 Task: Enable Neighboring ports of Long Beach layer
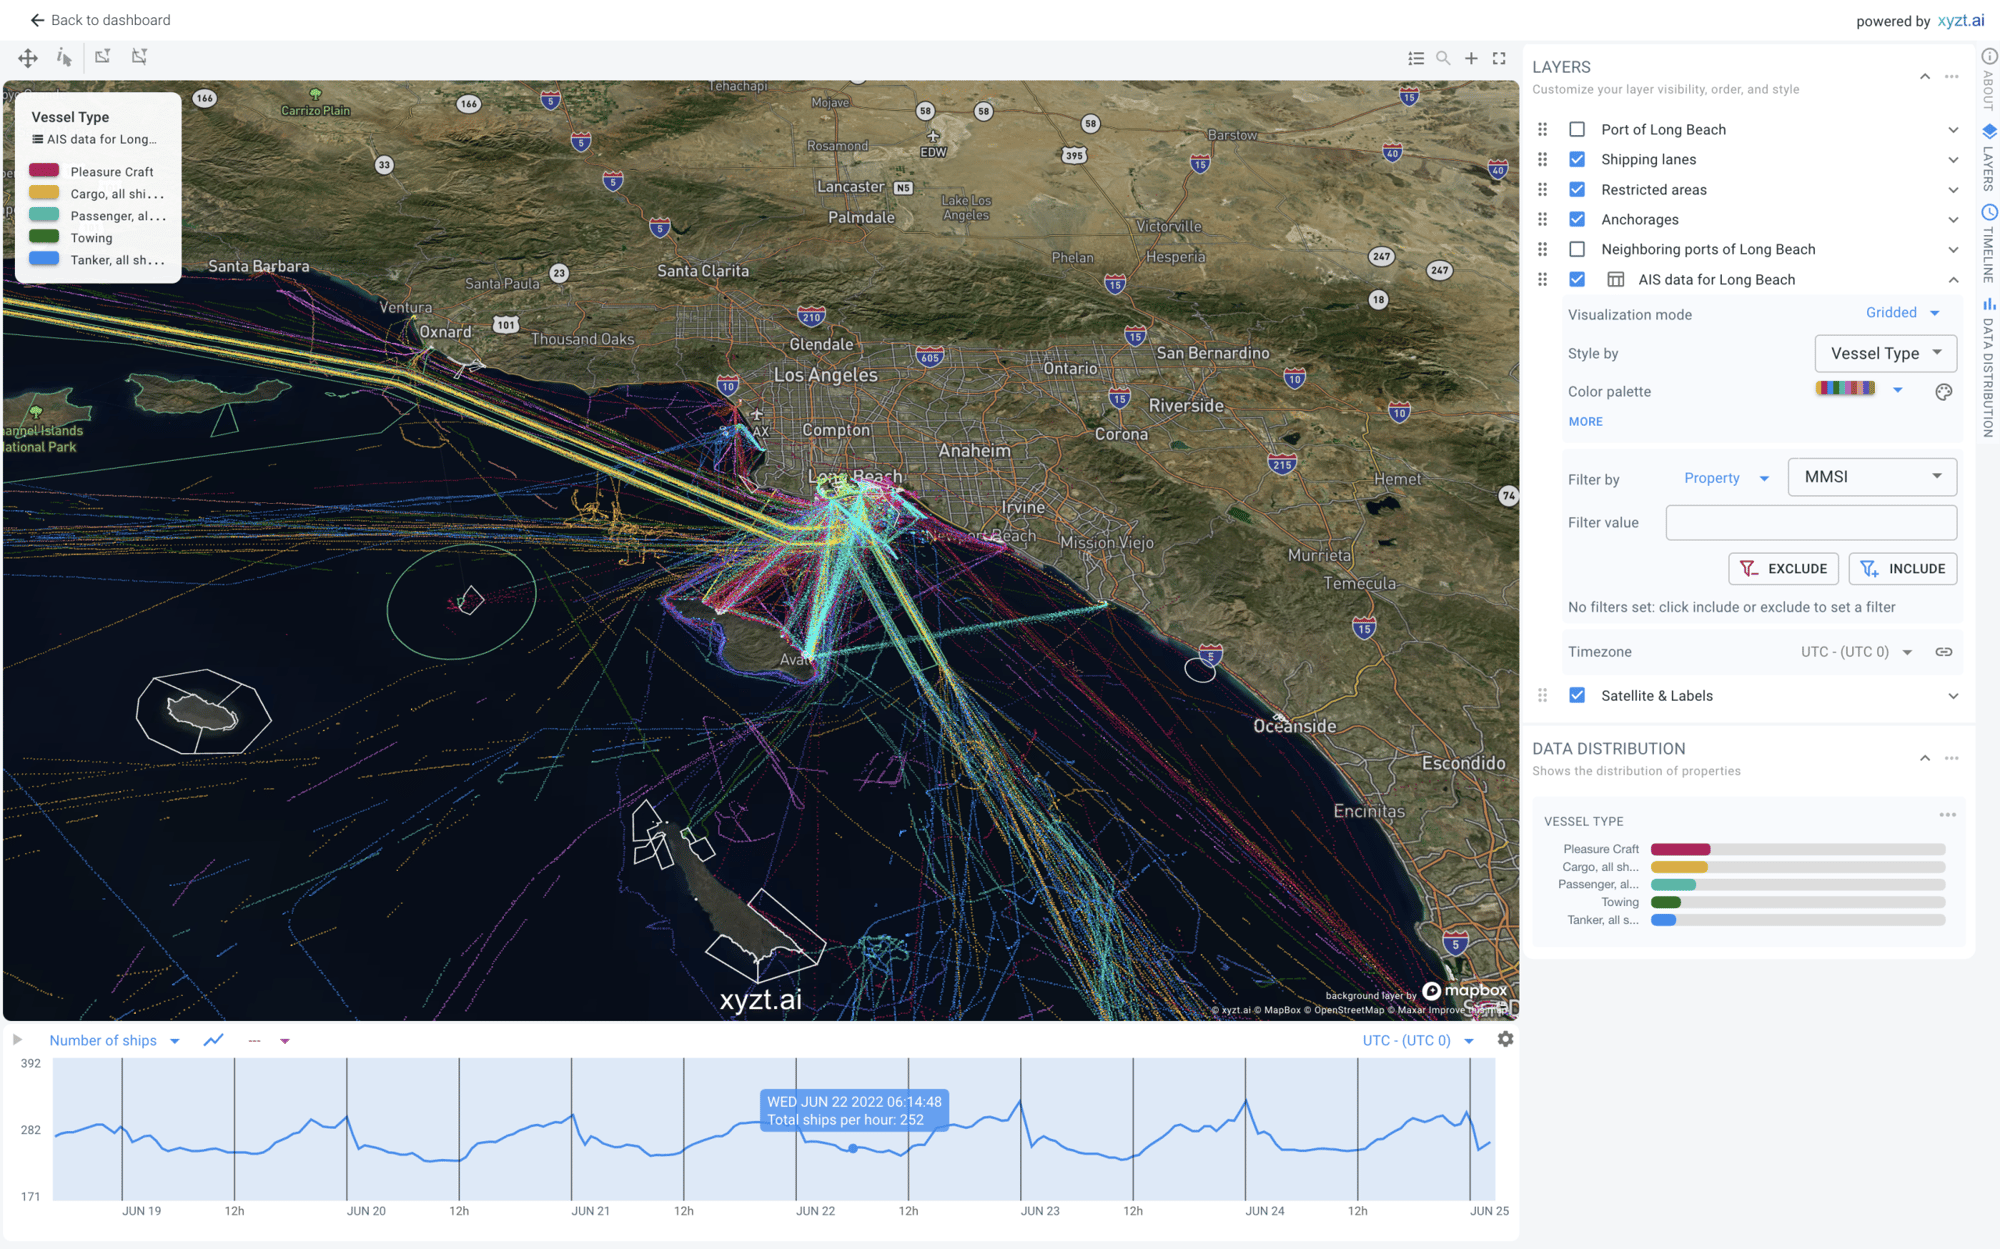(x=1577, y=250)
